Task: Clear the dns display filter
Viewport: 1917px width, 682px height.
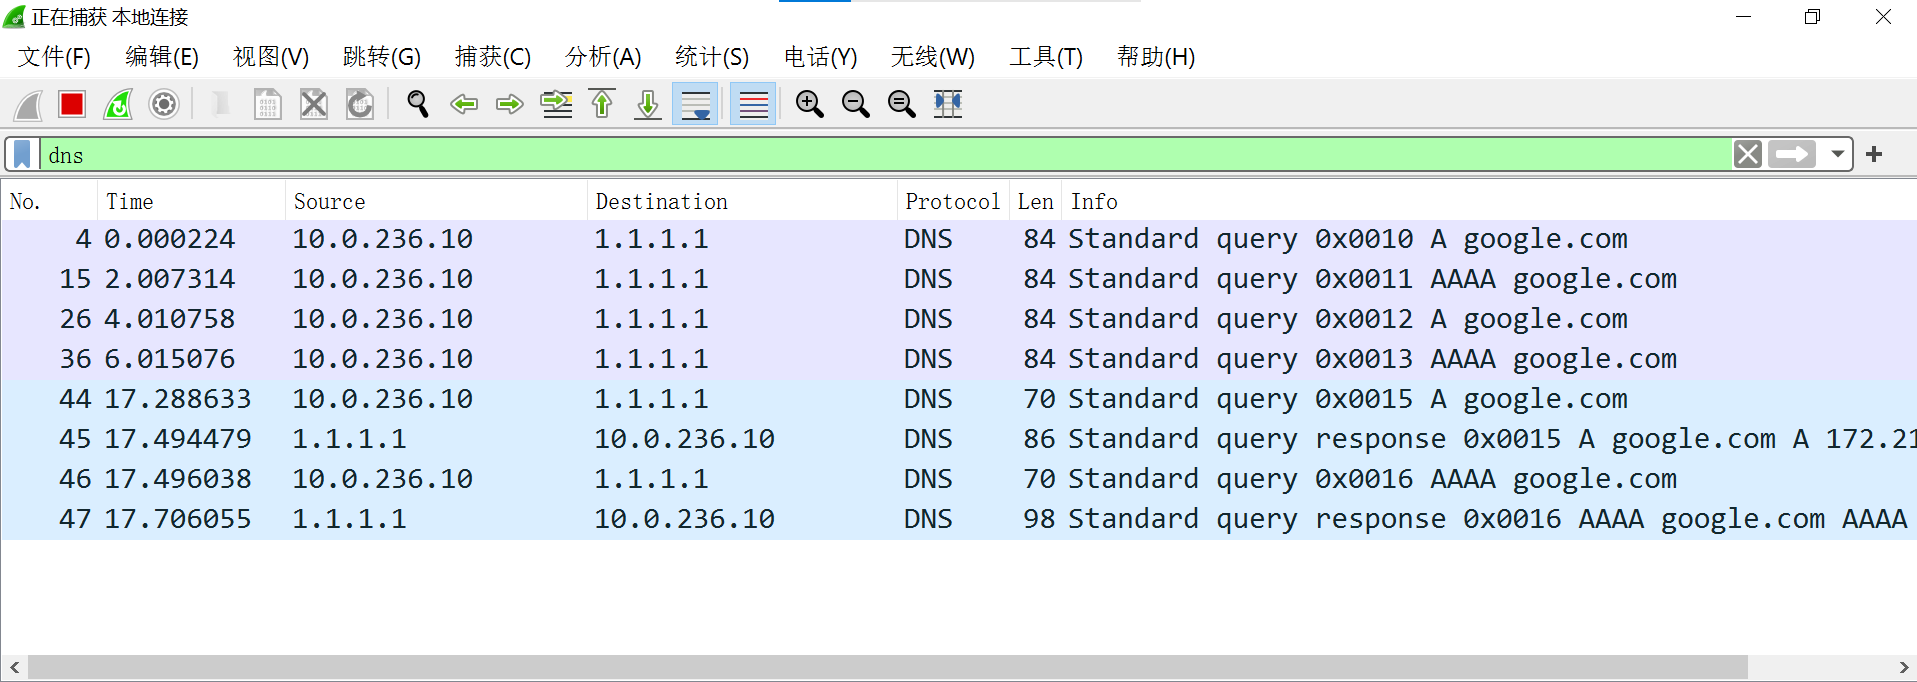Action: click(1748, 154)
